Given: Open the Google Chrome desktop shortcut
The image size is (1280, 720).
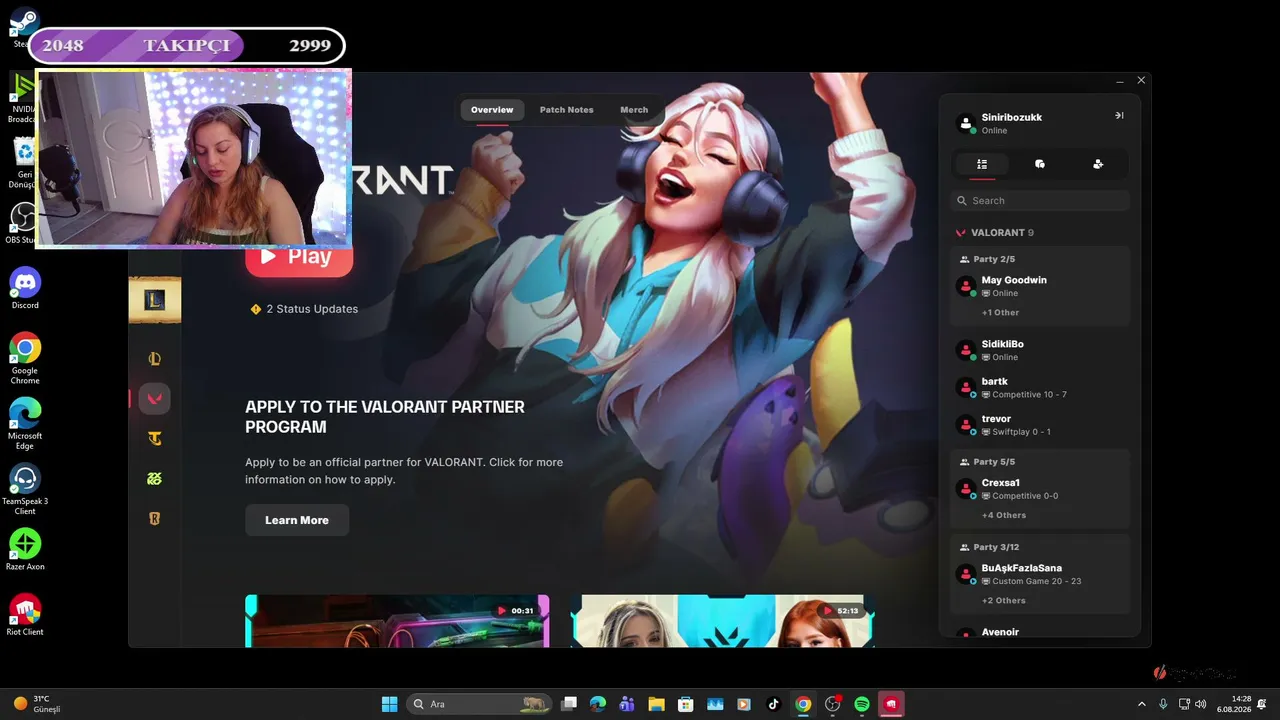Looking at the screenshot, I should pyautogui.click(x=25, y=358).
